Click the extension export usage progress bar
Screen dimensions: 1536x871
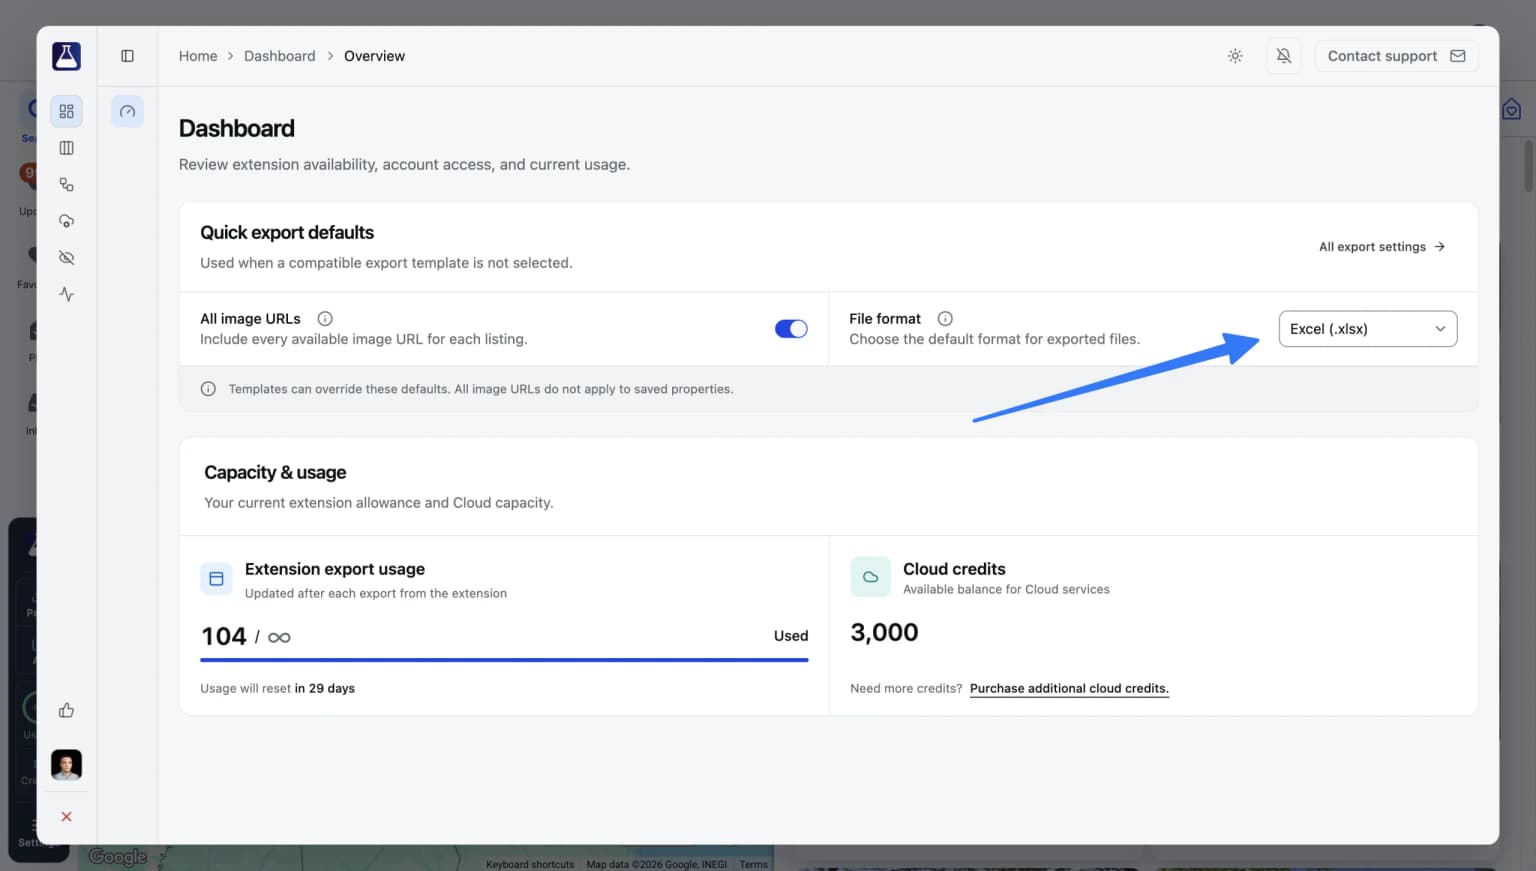(504, 660)
